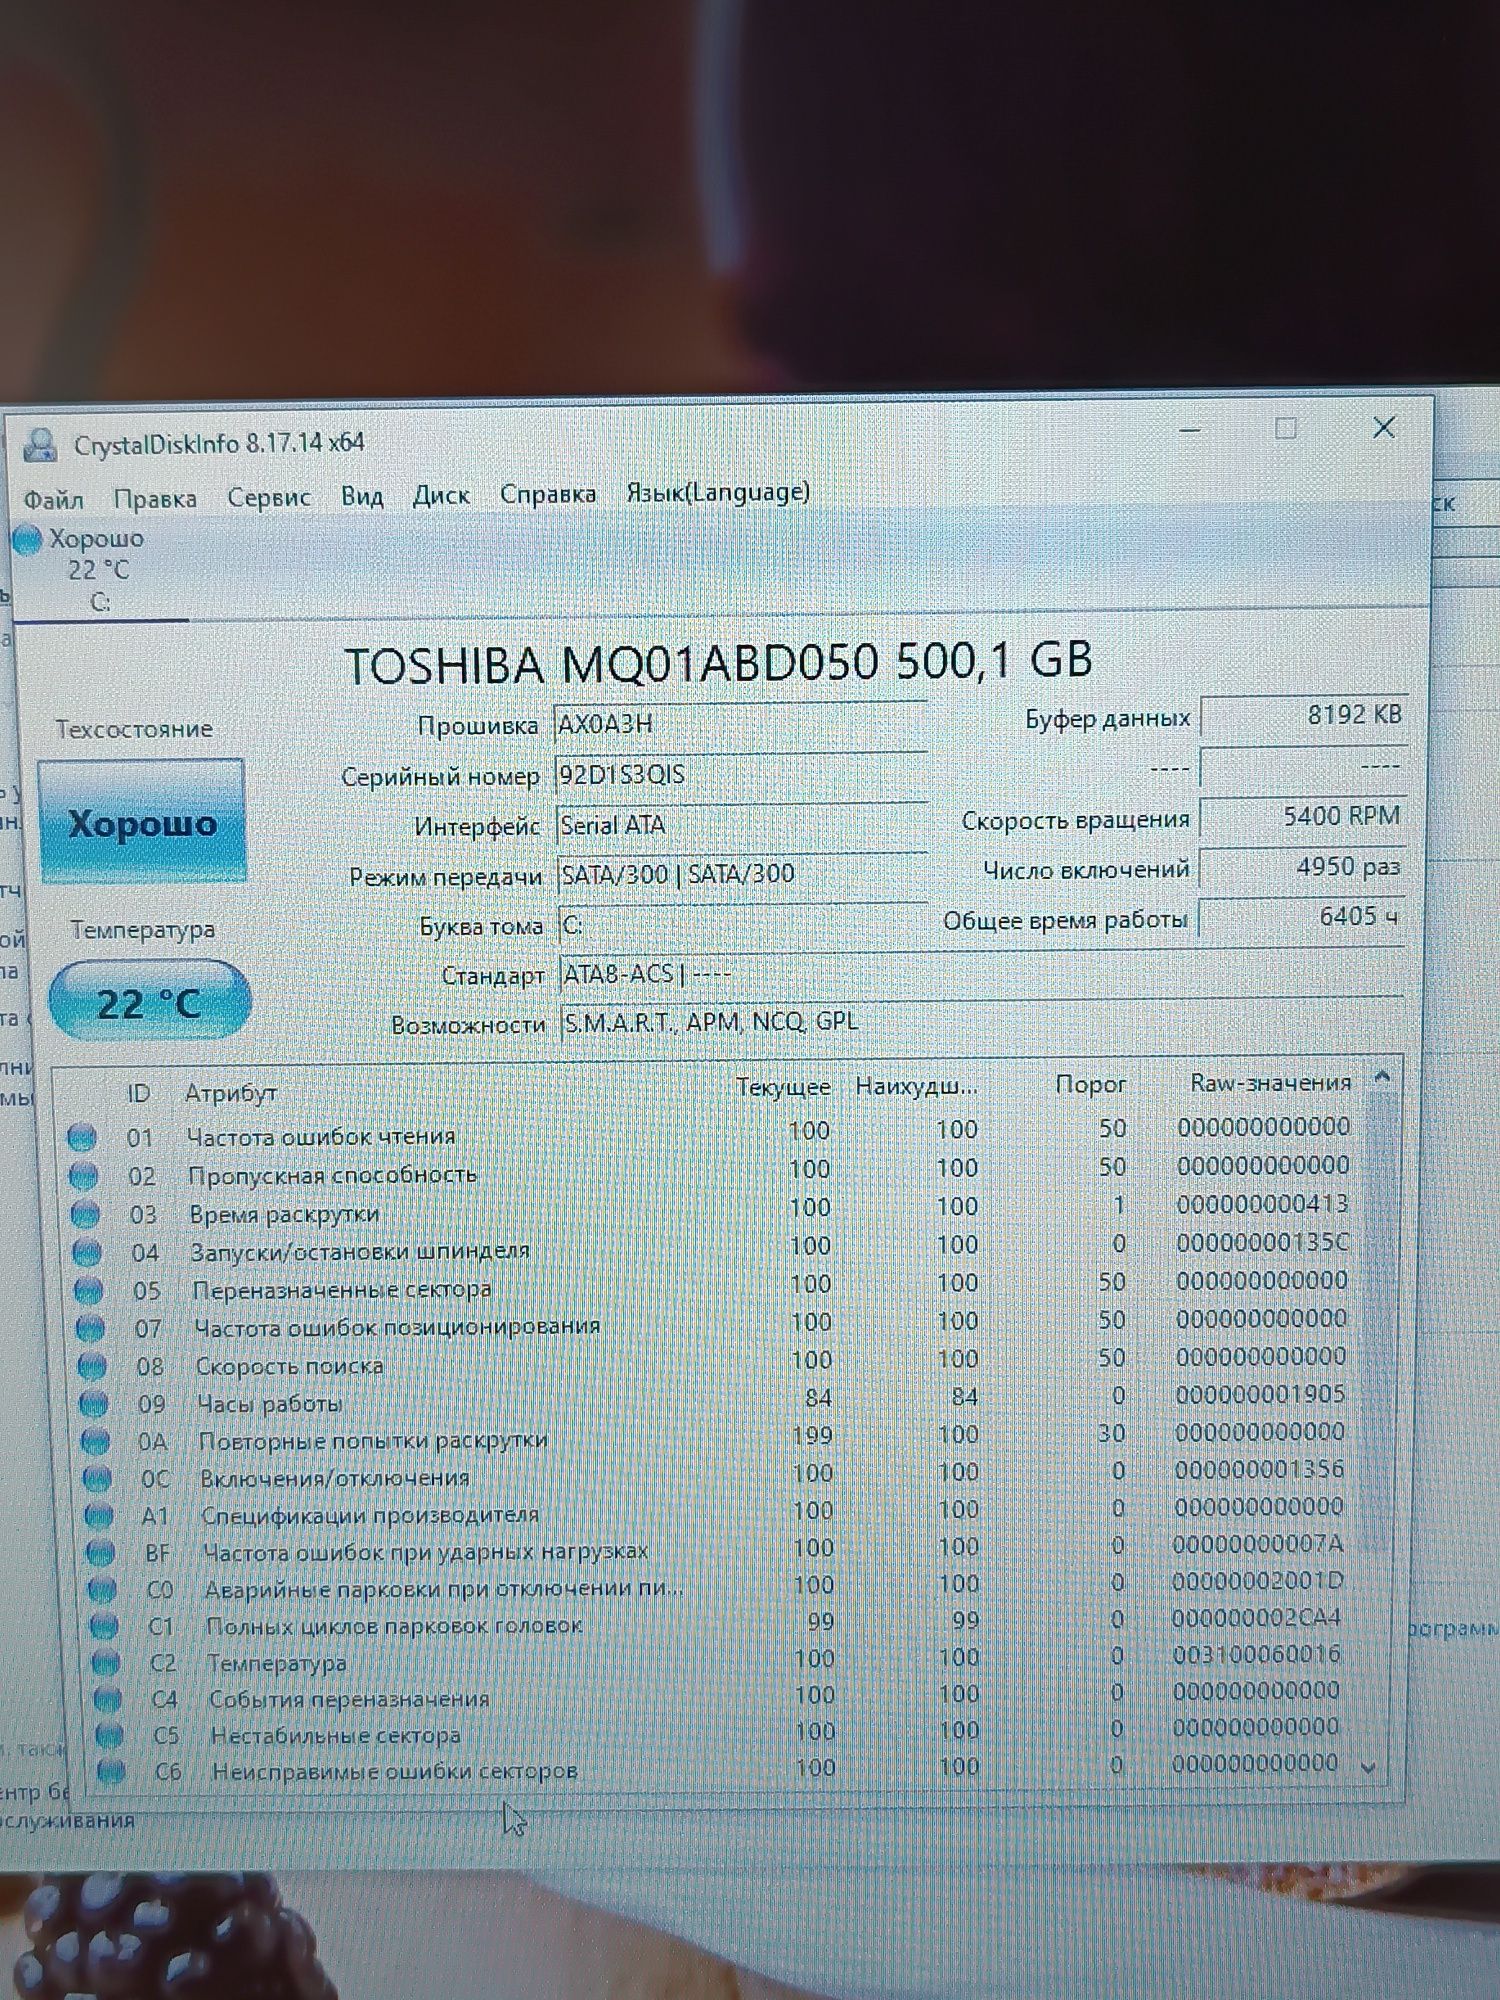Click the transfer mode field SATA/300 | SATA/300
This screenshot has height=2000, width=1500.
tap(742, 874)
